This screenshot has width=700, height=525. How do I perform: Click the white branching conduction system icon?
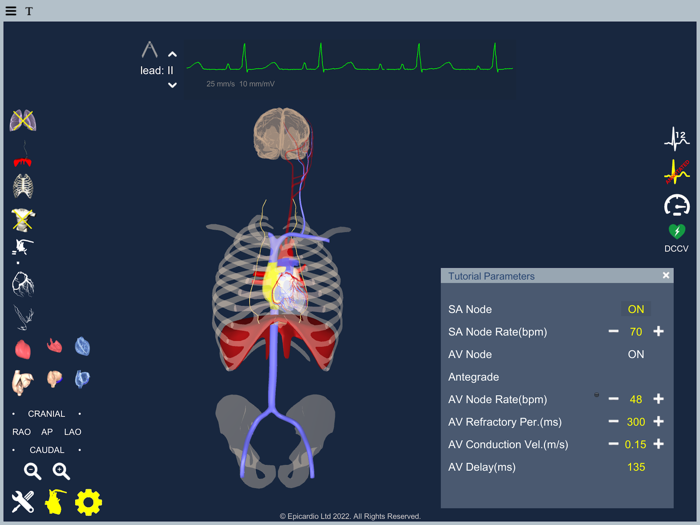(23, 317)
